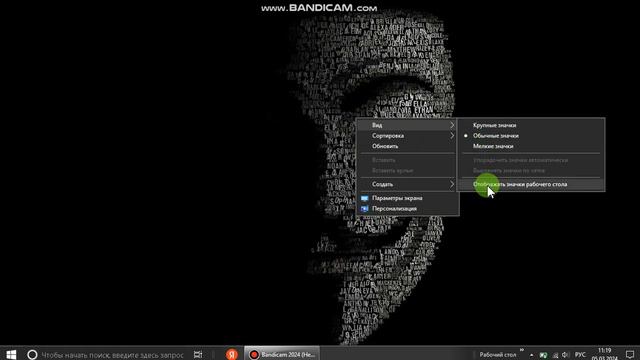Click the Параметры экрана monitor icon
Image resolution: width=640 pixels, height=360 pixels.
[x=364, y=198]
